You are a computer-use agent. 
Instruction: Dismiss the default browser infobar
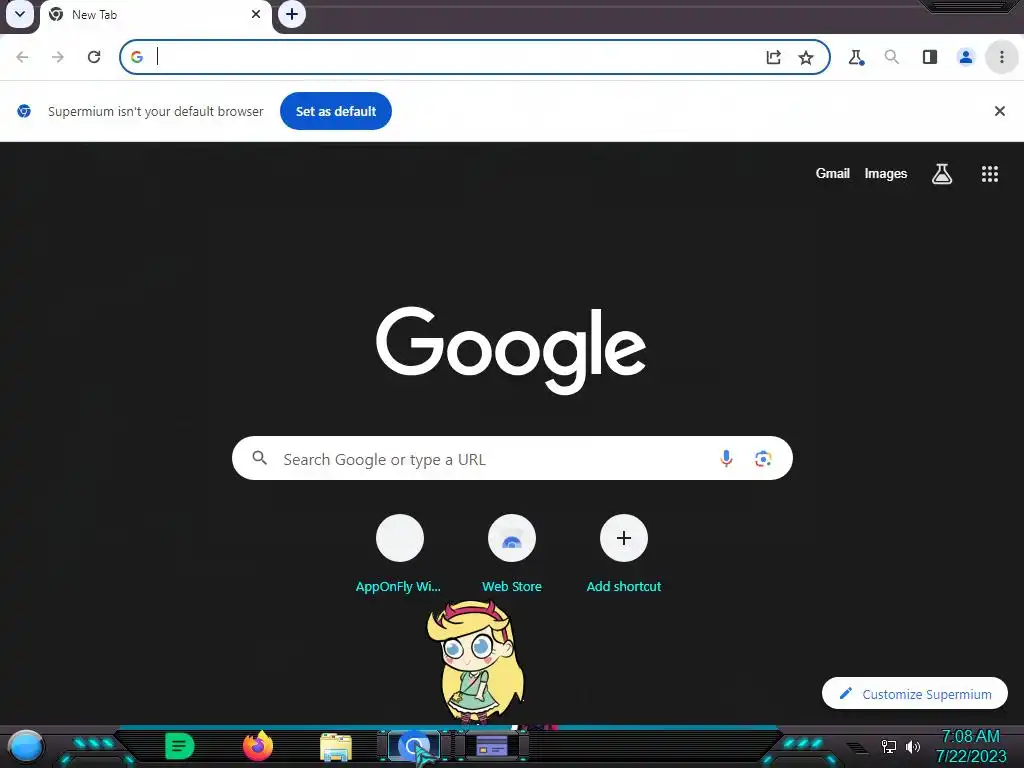999,111
